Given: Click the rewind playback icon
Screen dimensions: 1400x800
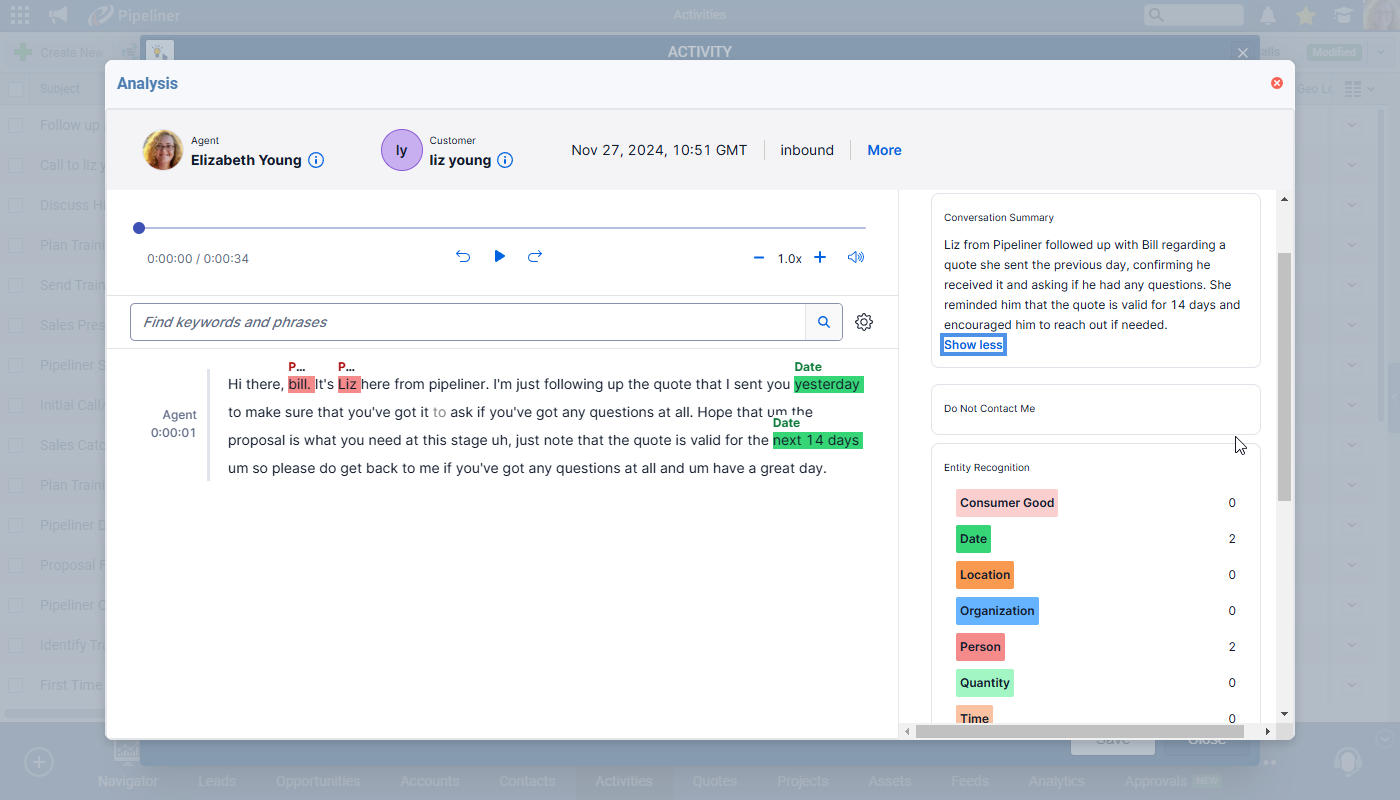Looking at the screenshot, I should (x=463, y=257).
